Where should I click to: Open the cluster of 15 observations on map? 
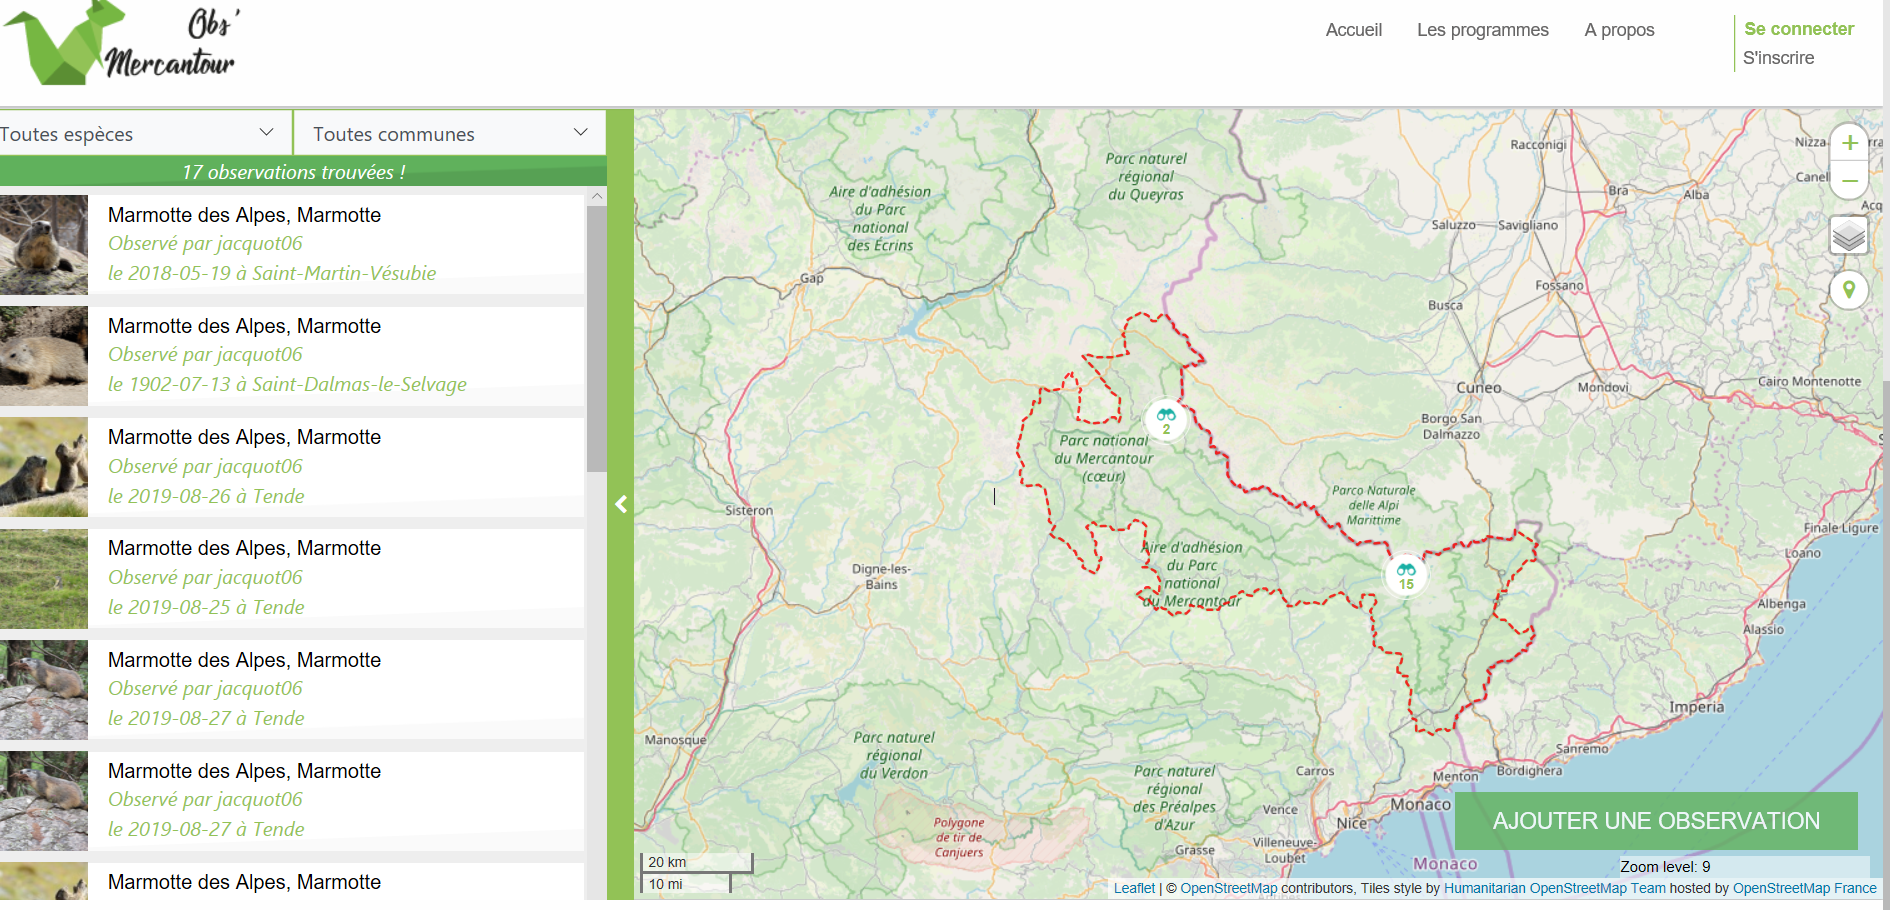[1406, 575]
